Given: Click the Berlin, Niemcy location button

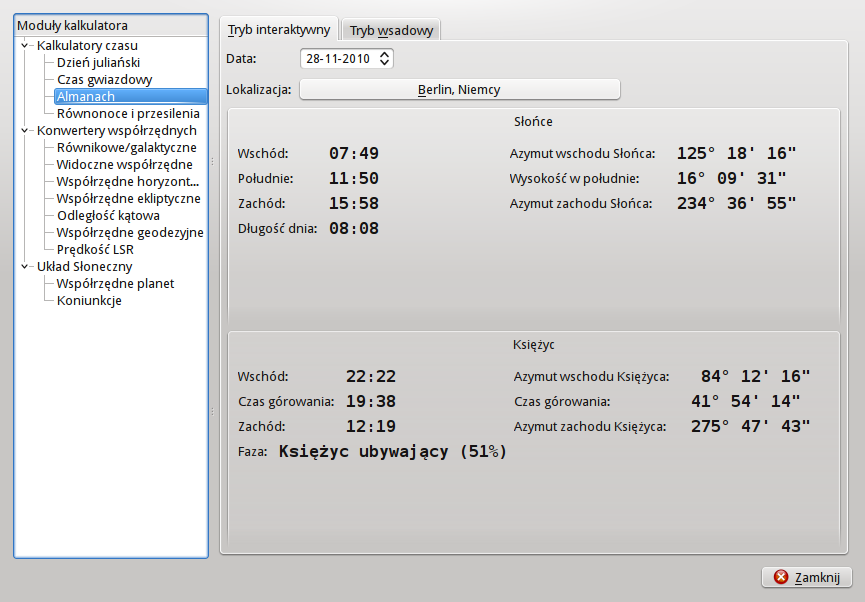Looking at the screenshot, I should tap(460, 90).
